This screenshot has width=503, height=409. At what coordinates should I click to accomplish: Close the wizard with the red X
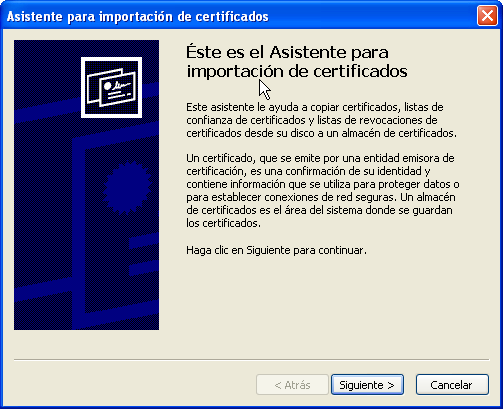click(x=487, y=16)
